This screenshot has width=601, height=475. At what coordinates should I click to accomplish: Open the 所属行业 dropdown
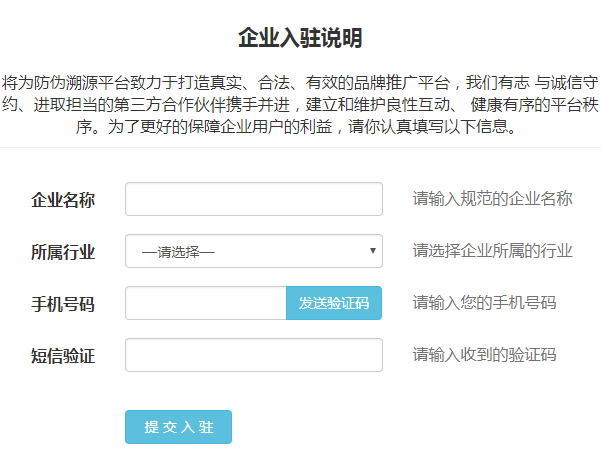[253, 251]
